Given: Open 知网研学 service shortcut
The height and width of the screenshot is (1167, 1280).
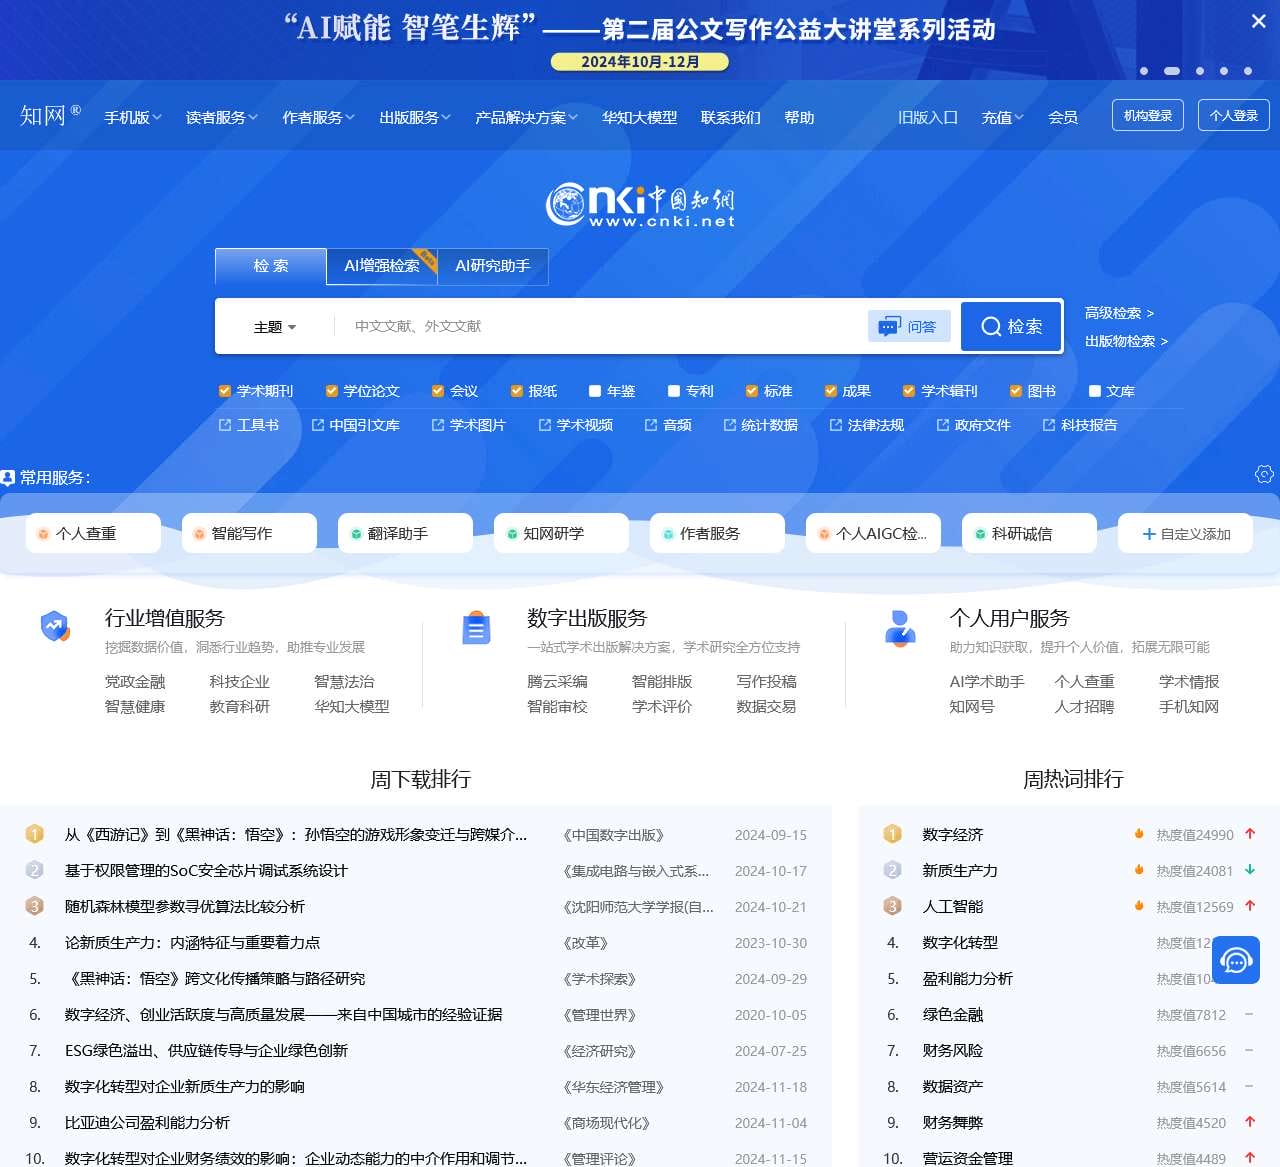Looking at the screenshot, I should [x=561, y=533].
